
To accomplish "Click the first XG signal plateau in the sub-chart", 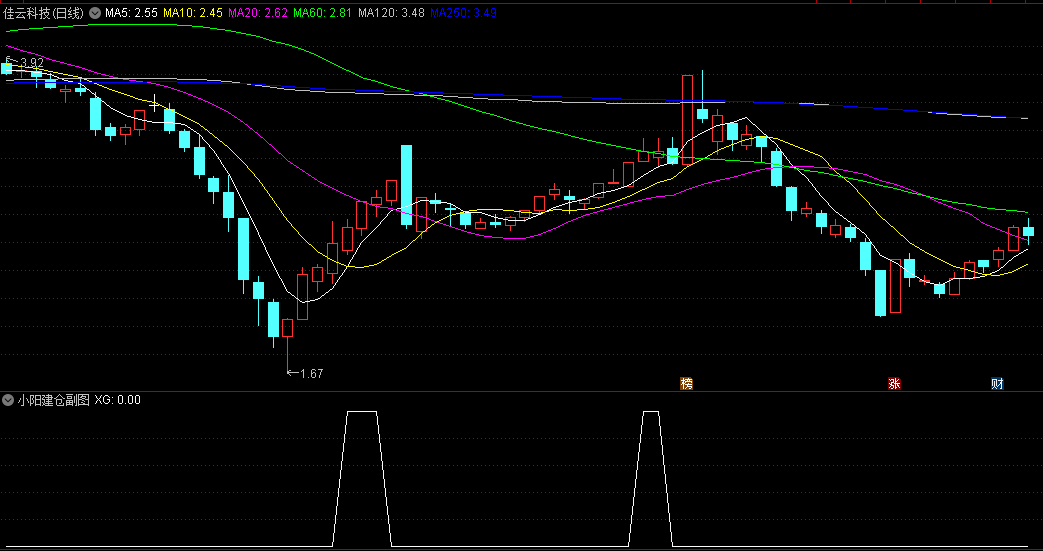I will tap(362, 412).
